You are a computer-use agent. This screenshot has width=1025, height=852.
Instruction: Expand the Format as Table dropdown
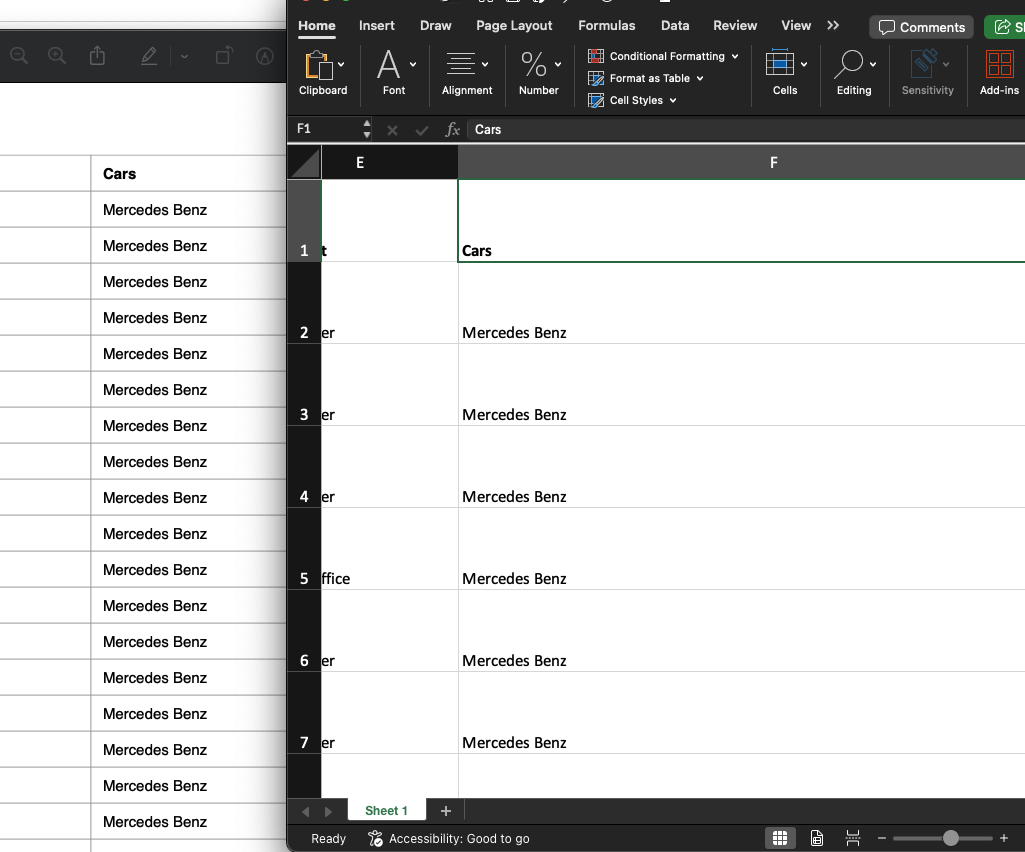coord(700,79)
